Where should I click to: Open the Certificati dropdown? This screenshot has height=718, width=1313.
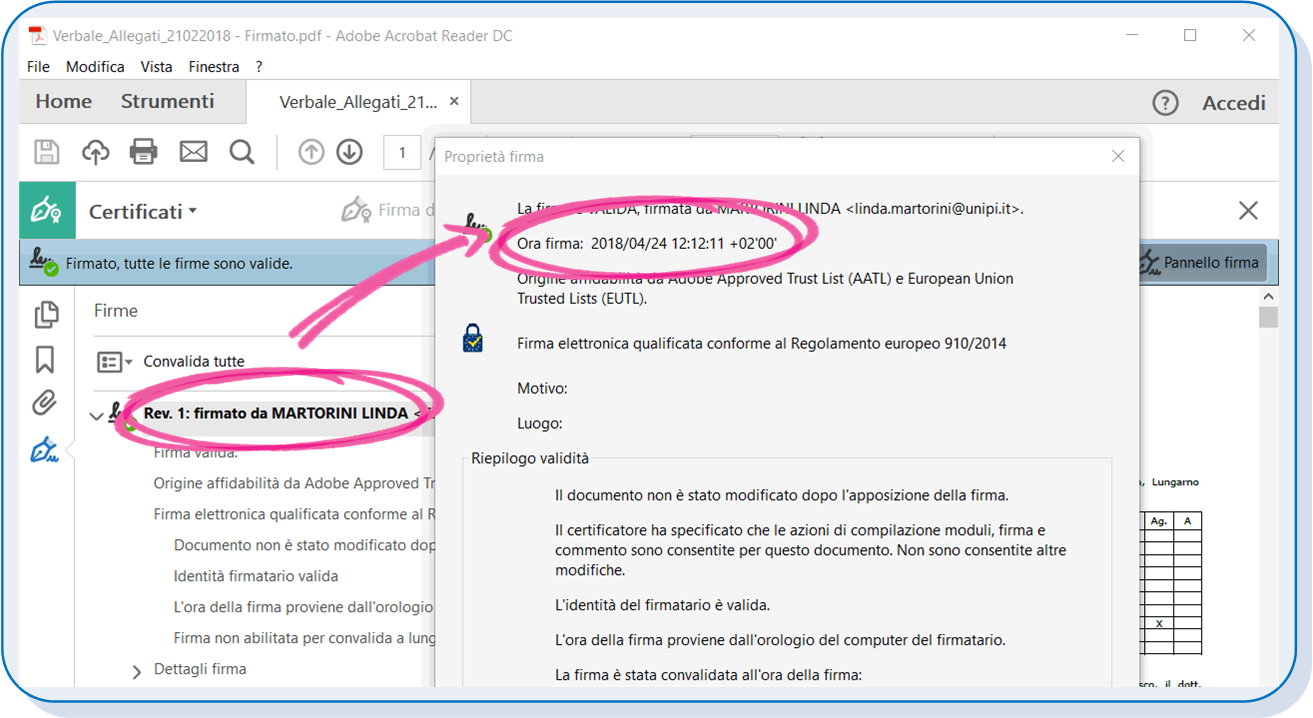(x=143, y=212)
